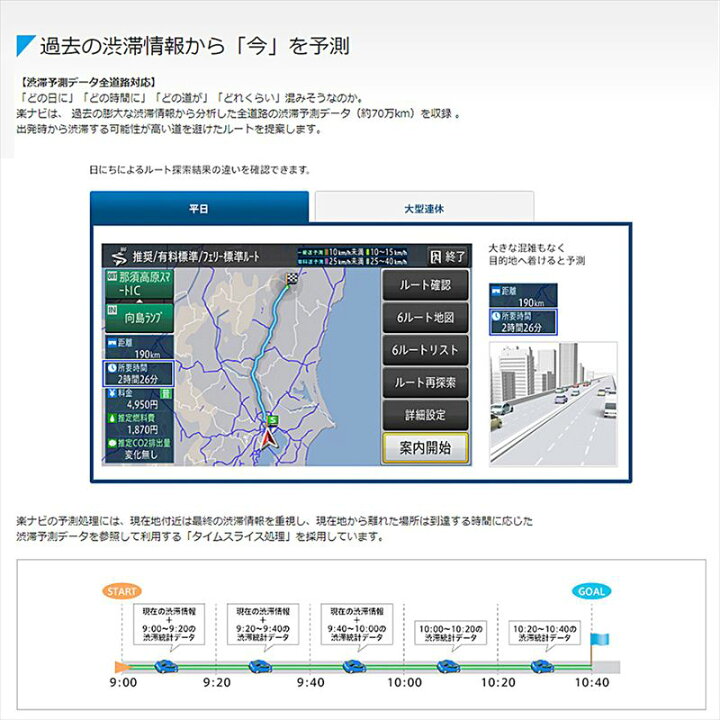
Task: Start guidance with 案内開始 button
Action: [x=425, y=448]
